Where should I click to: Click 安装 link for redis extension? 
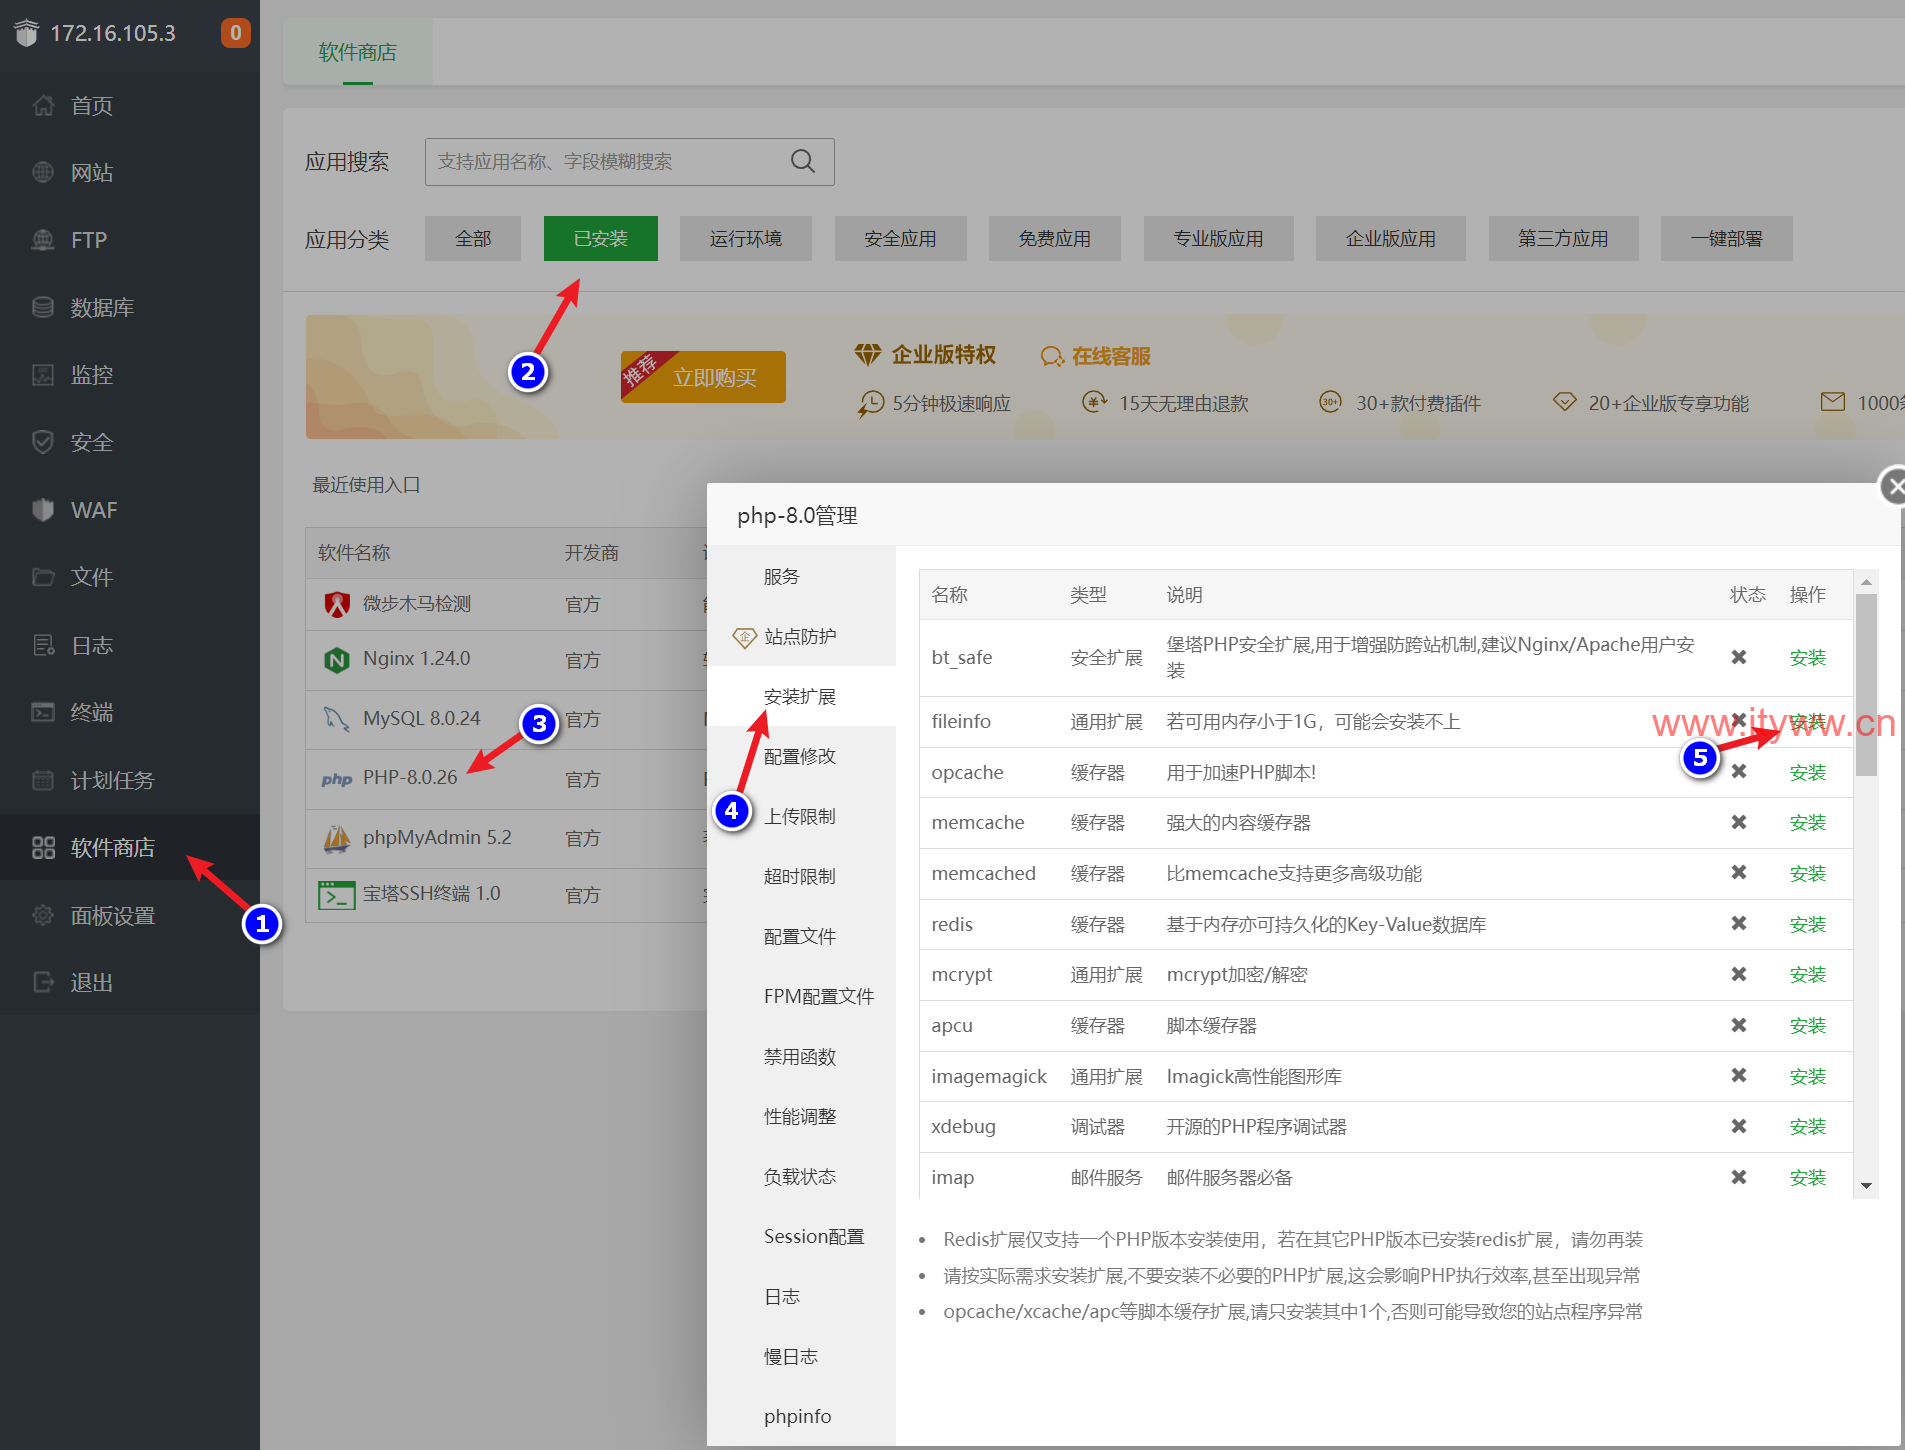click(1808, 925)
